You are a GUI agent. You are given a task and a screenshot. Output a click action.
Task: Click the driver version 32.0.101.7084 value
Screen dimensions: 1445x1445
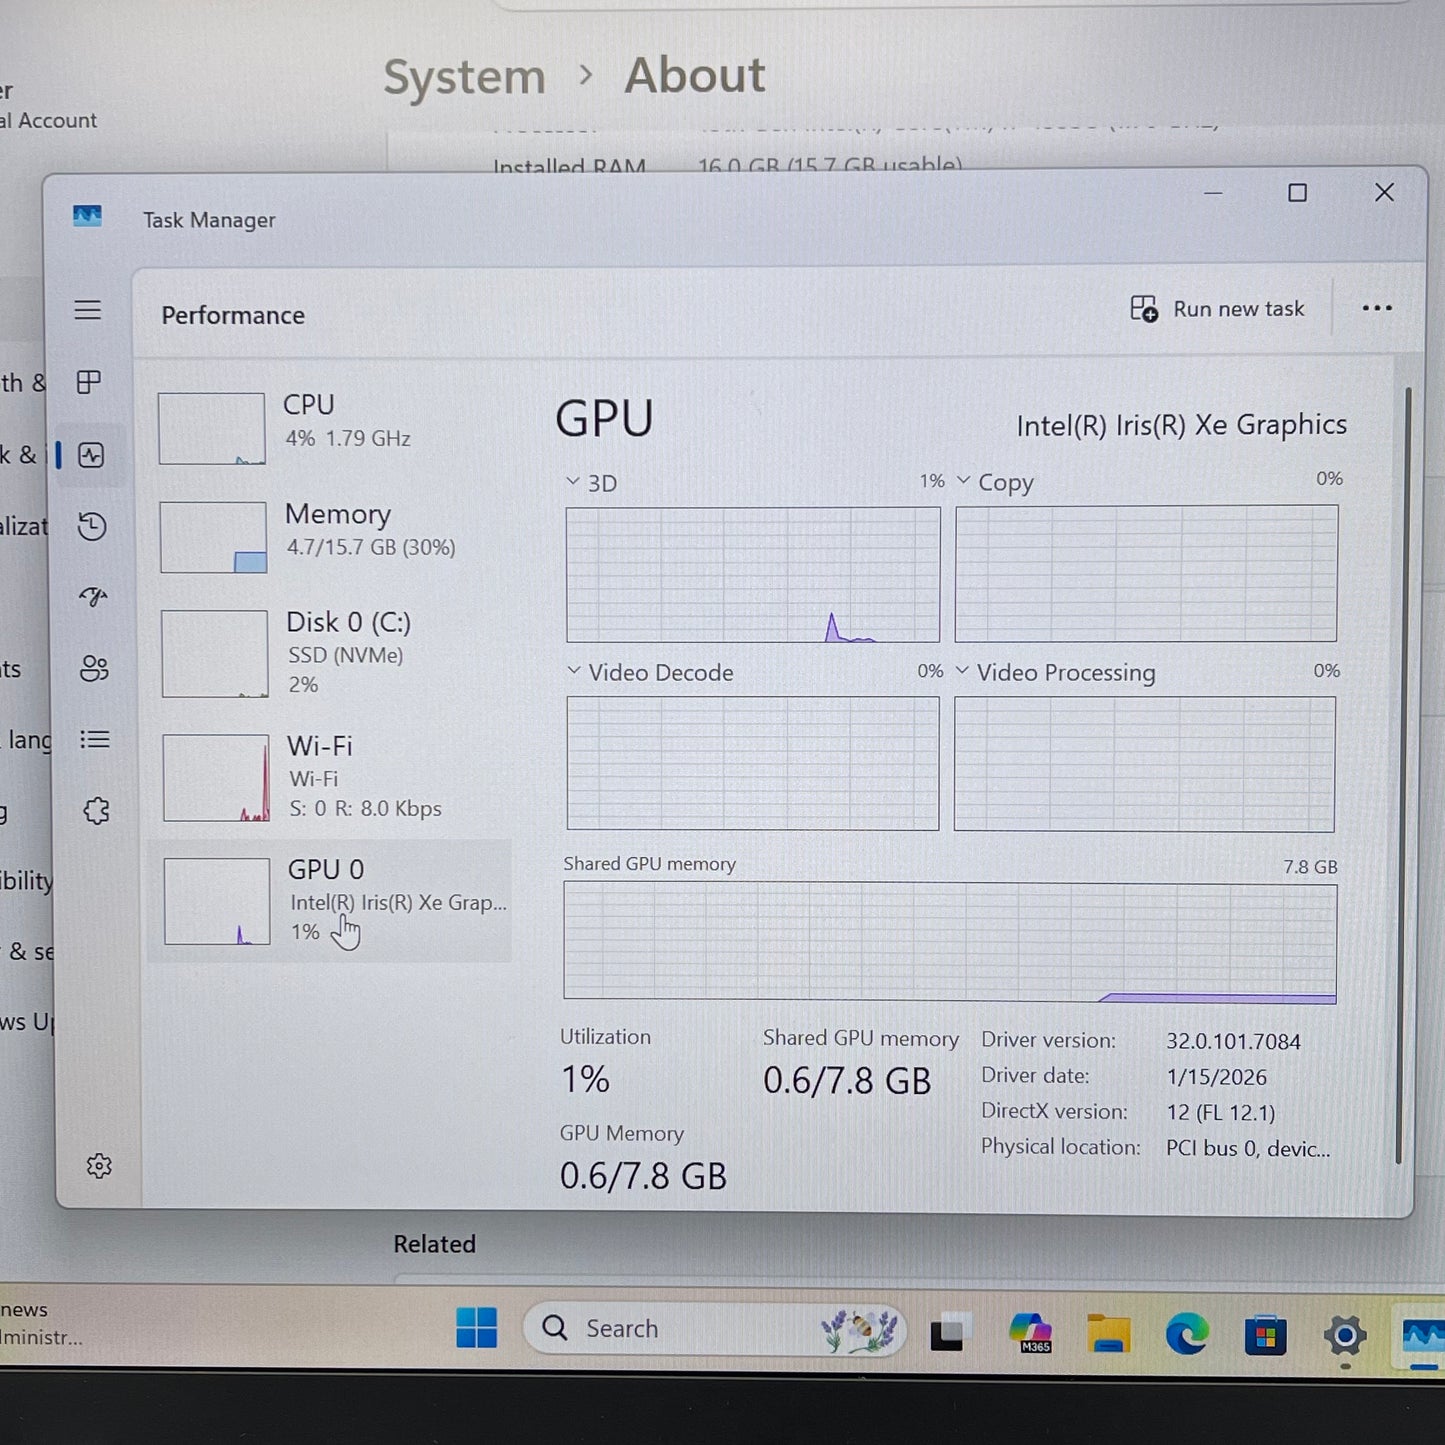pyautogui.click(x=1233, y=1042)
